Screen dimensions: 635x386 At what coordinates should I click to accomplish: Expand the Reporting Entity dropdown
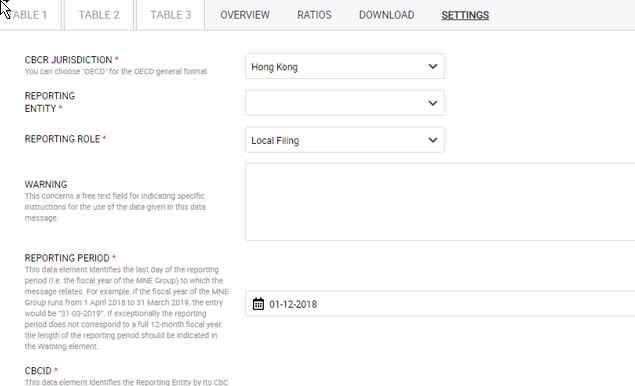pos(345,103)
